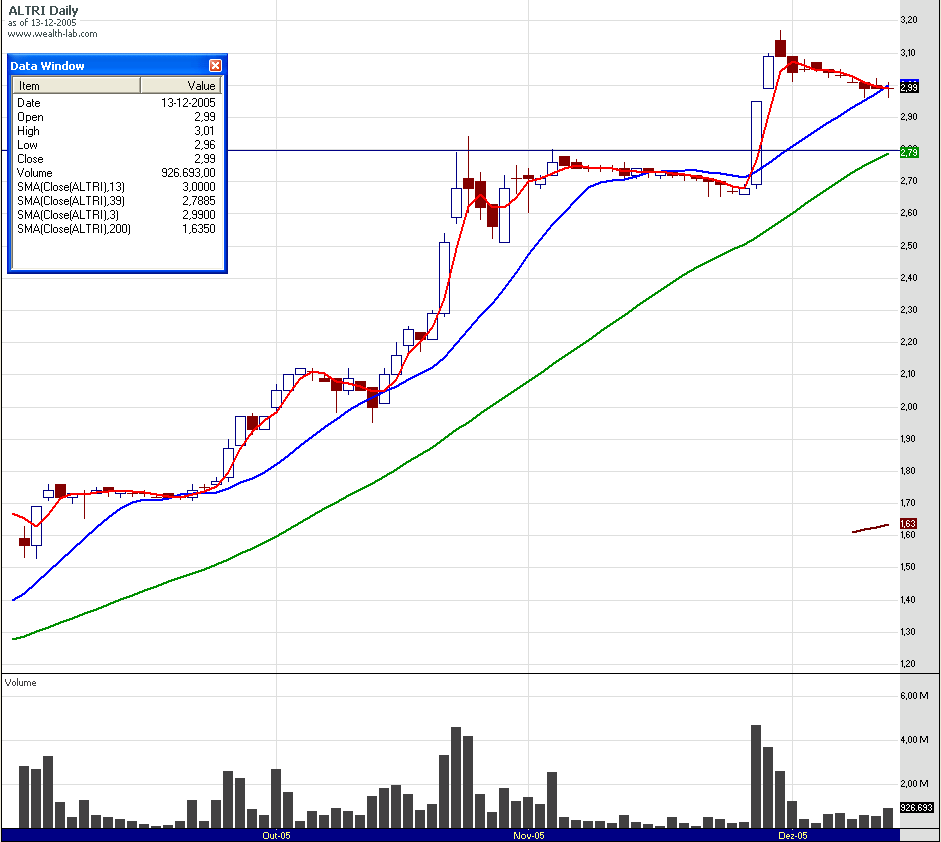Click the 926.693 volume marker
The height and width of the screenshot is (842, 941).
[x=916, y=807]
